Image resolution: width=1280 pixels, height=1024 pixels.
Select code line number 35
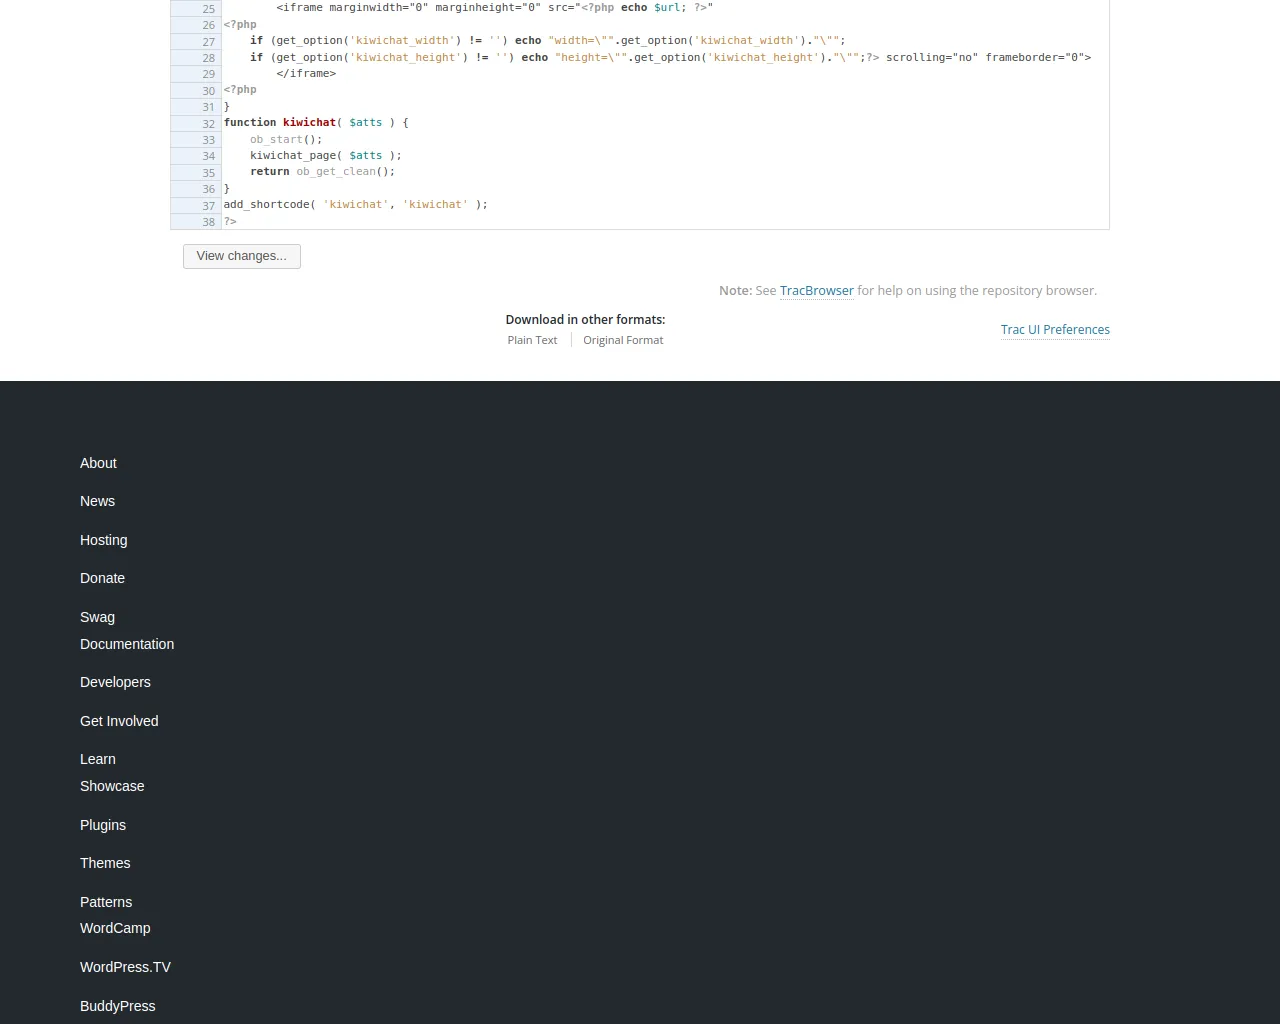tap(208, 173)
